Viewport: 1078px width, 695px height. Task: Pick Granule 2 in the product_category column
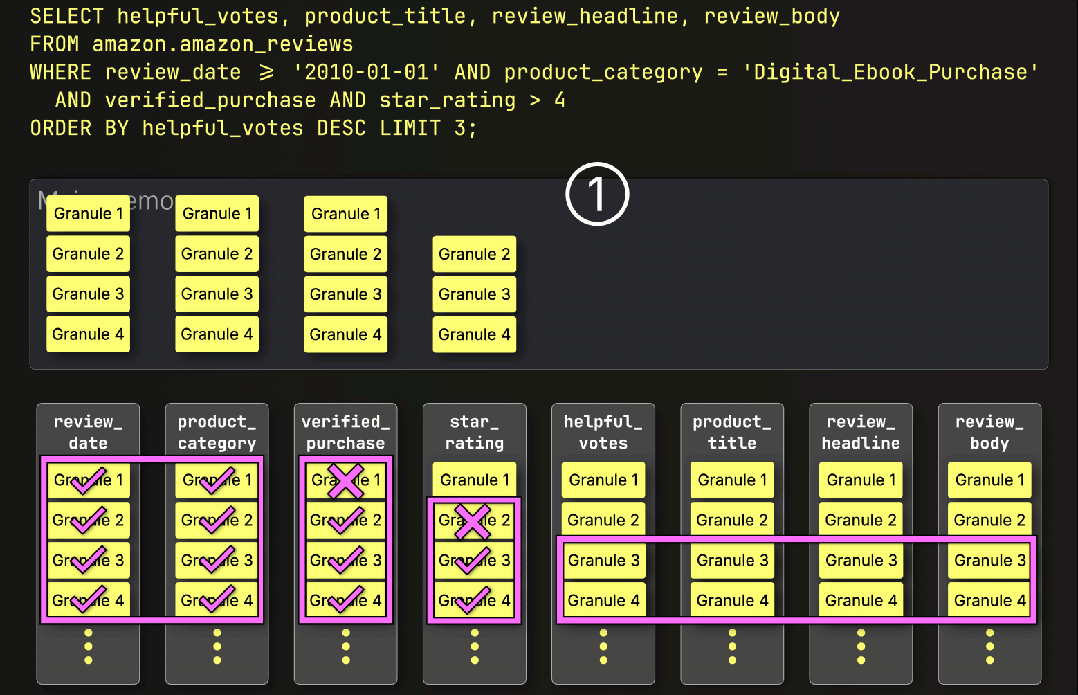click(217, 520)
